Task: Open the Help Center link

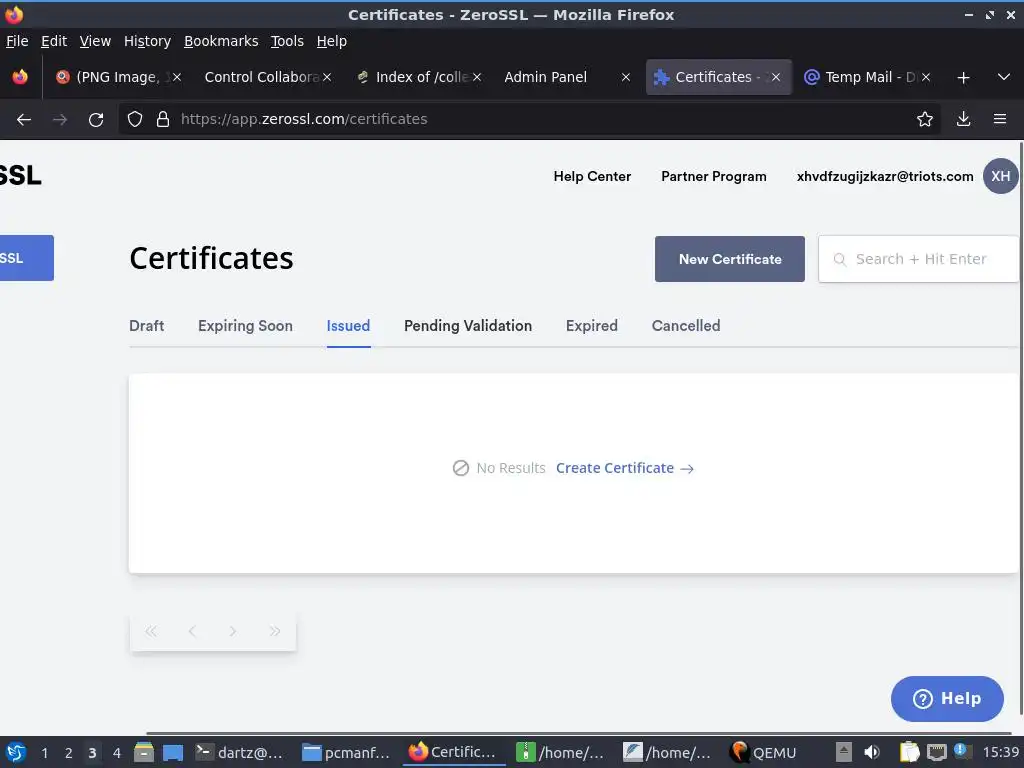Action: click(x=592, y=176)
